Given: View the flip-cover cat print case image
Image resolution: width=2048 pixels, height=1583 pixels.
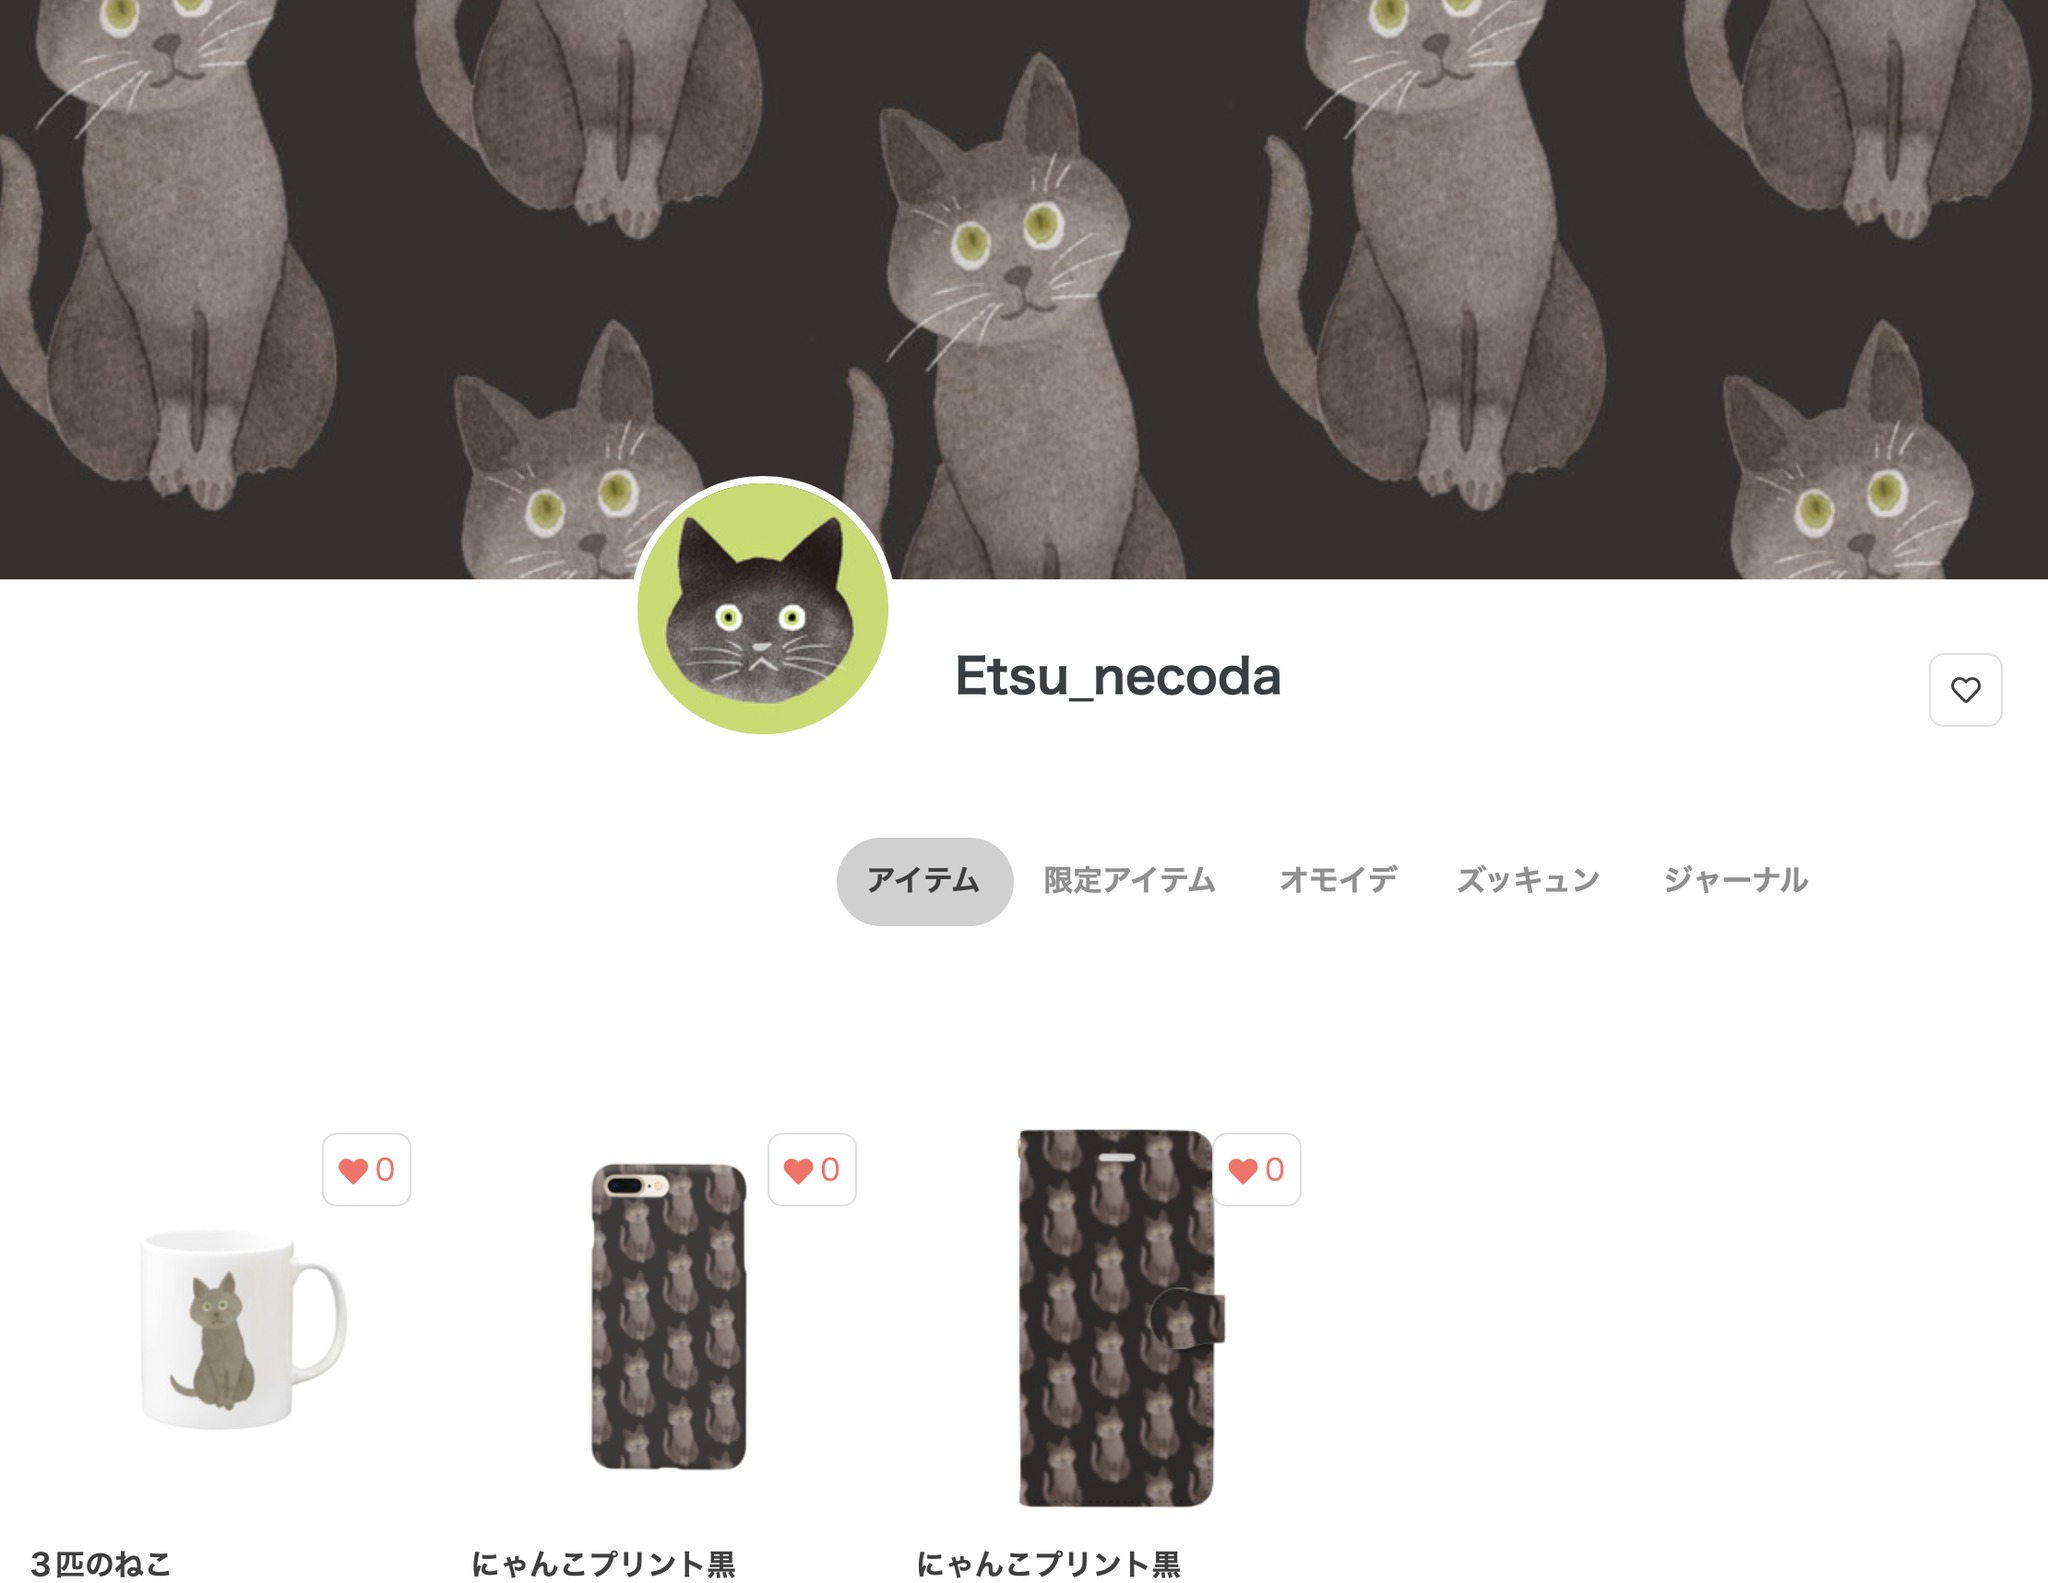Looking at the screenshot, I should (1120, 1318).
